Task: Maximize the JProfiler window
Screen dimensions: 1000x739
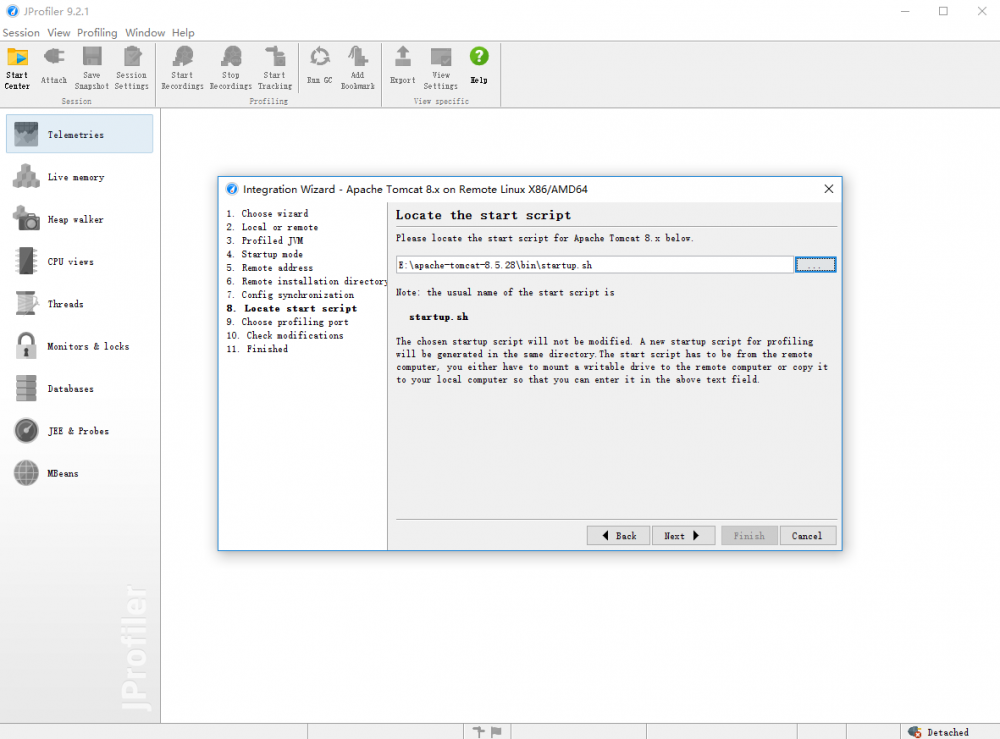Action: pos(943,11)
